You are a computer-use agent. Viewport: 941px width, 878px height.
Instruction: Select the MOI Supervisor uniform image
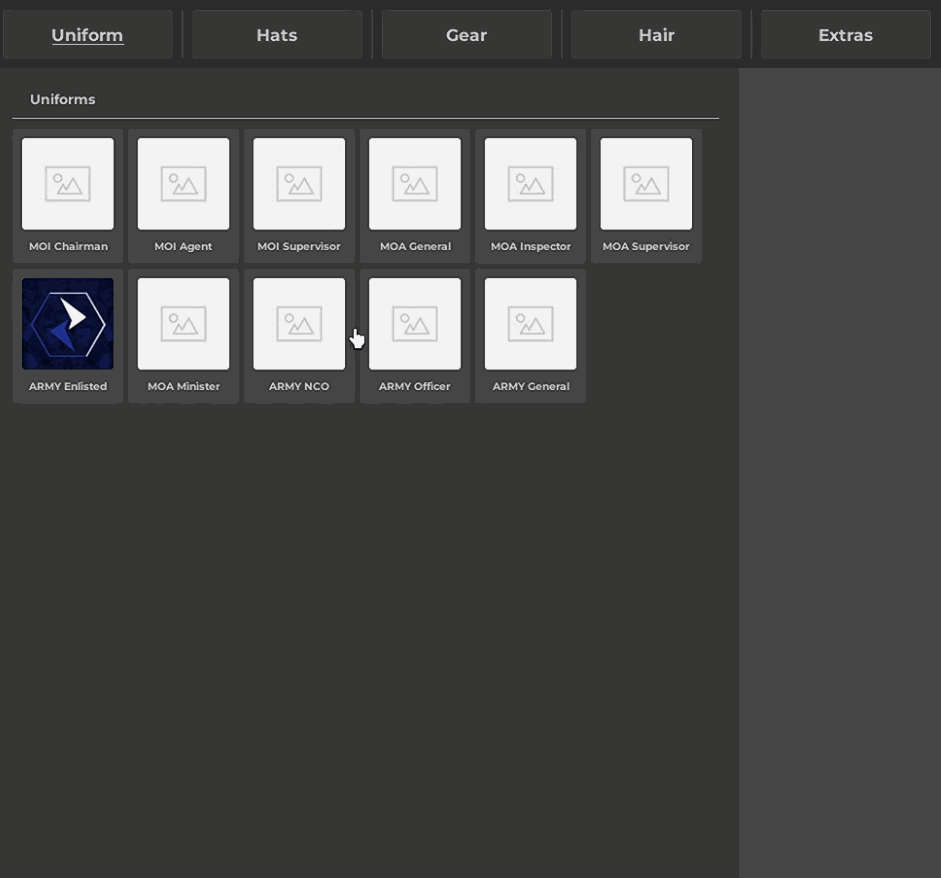[x=299, y=184]
